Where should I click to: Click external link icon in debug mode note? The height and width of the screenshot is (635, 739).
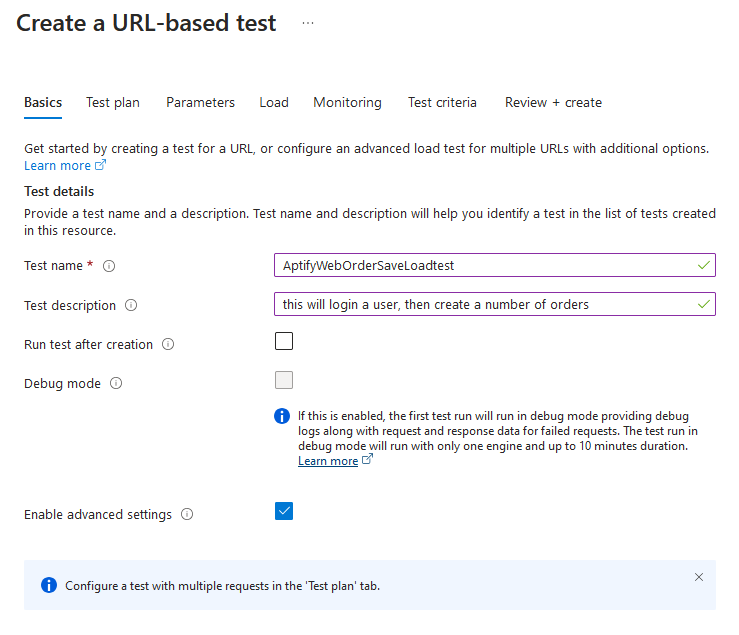(367, 459)
